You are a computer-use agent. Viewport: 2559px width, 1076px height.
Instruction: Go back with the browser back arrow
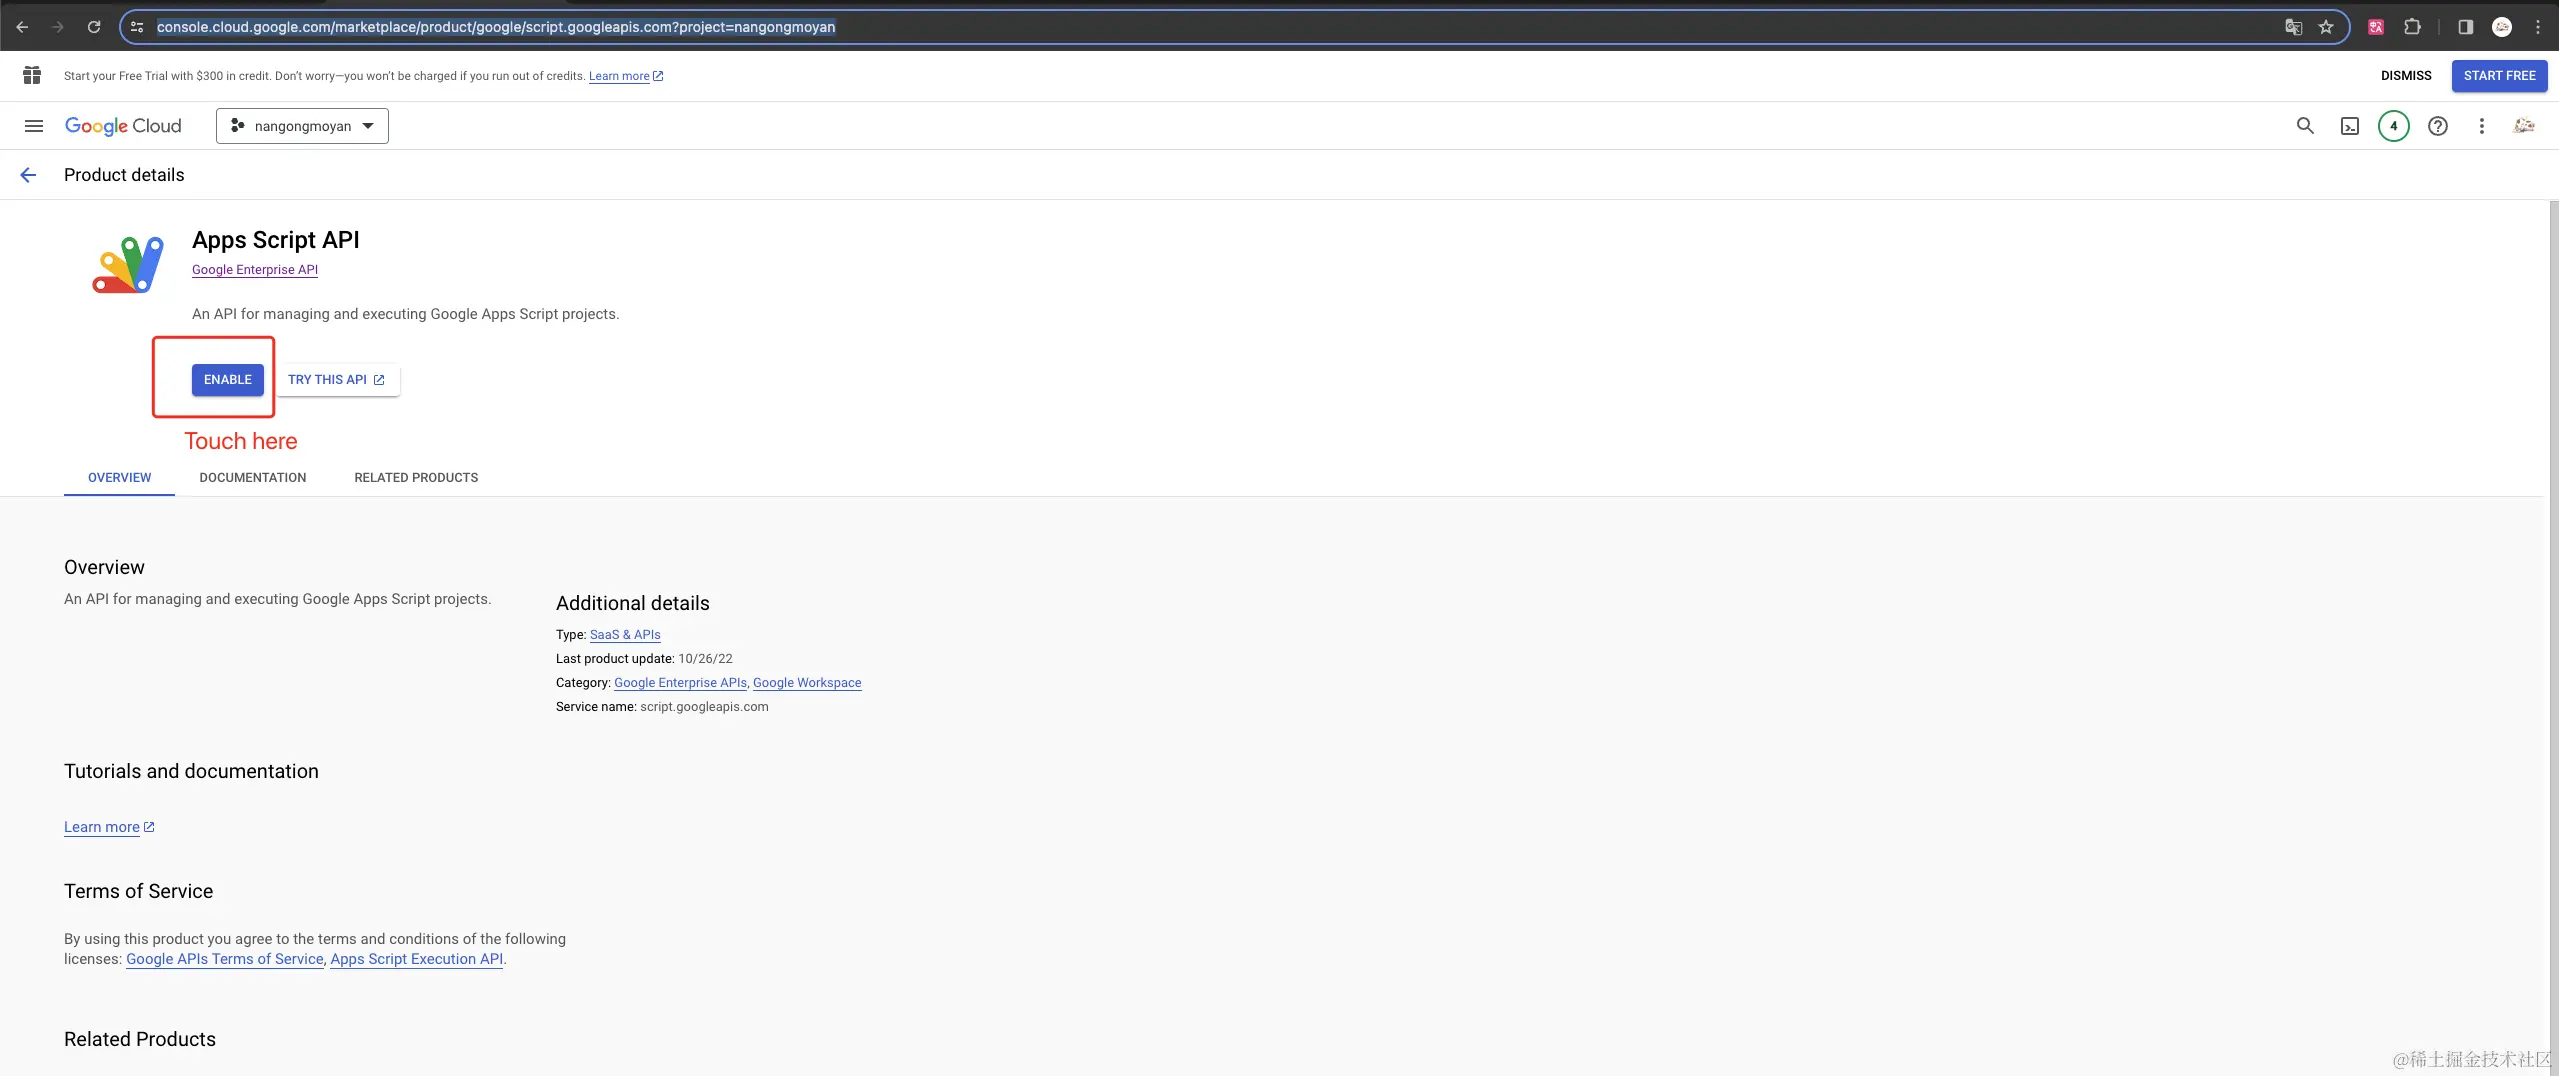(x=22, y=27)
